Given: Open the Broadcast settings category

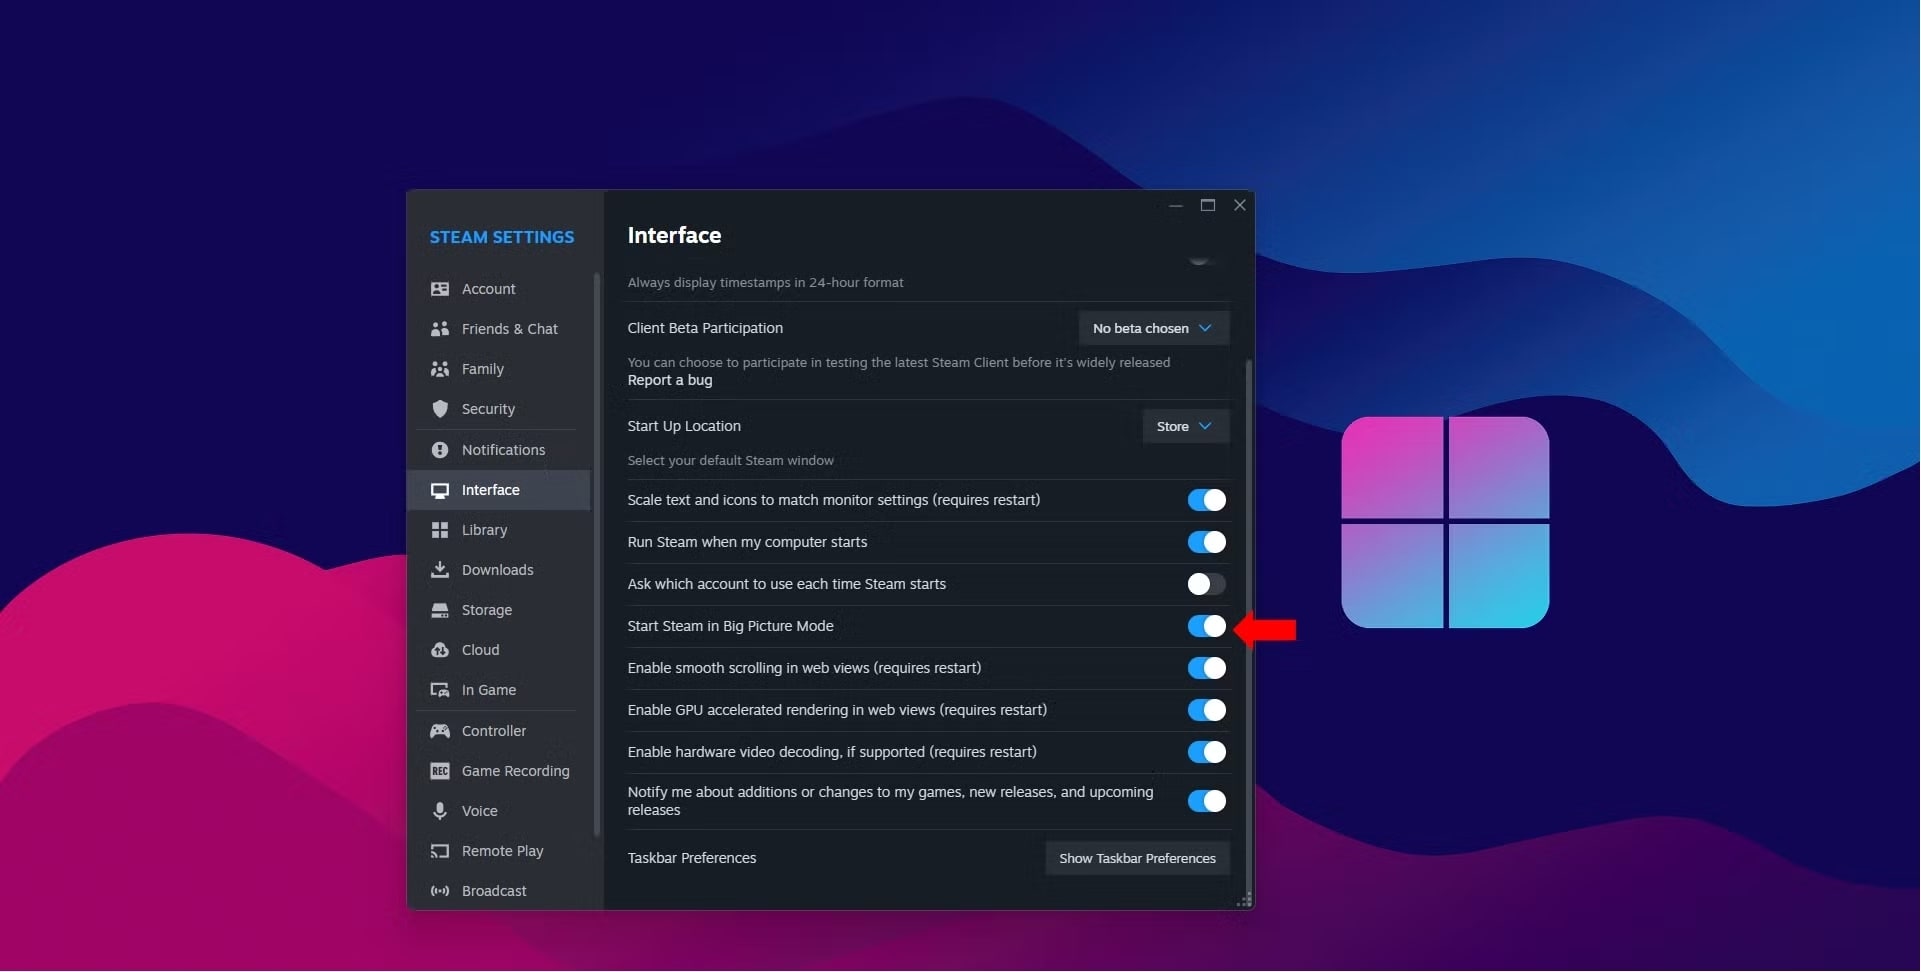Looking at the screenshot, I should [x=499, y=891].
